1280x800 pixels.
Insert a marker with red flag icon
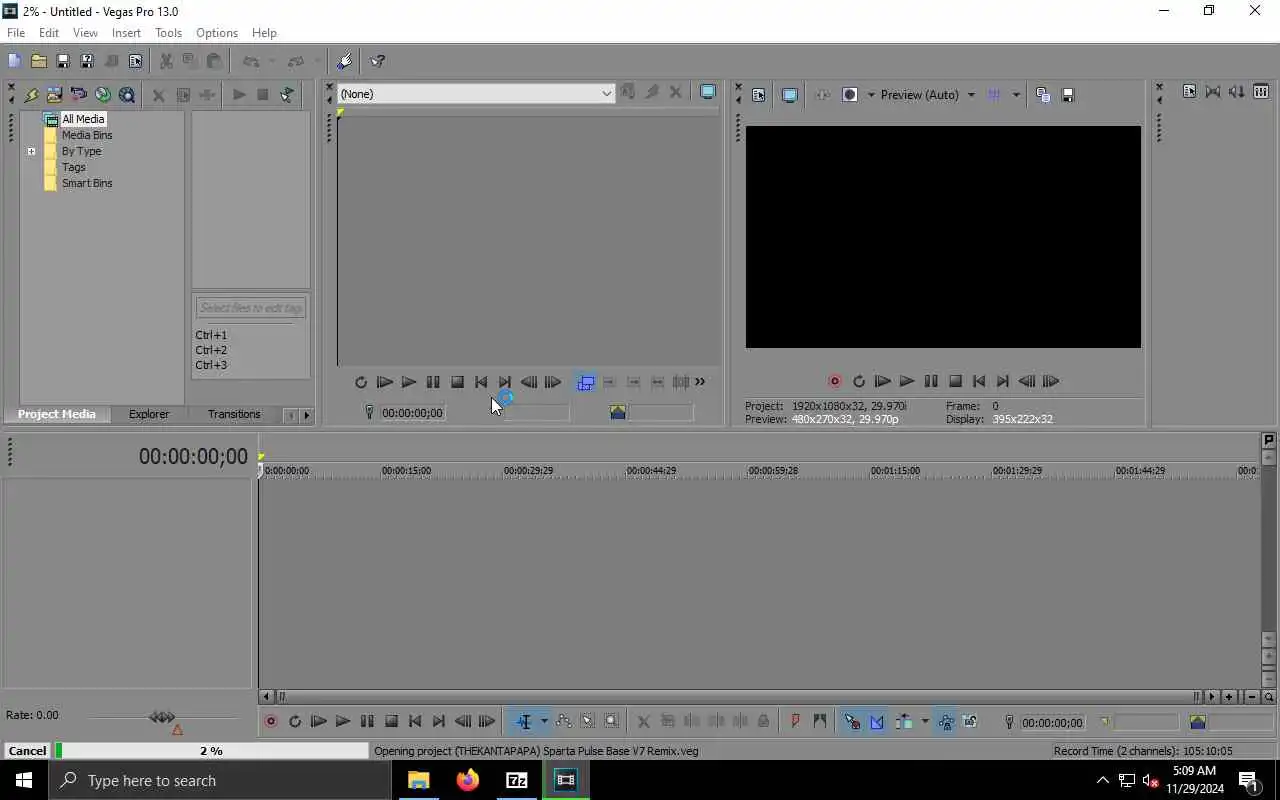tap(795, 721)
